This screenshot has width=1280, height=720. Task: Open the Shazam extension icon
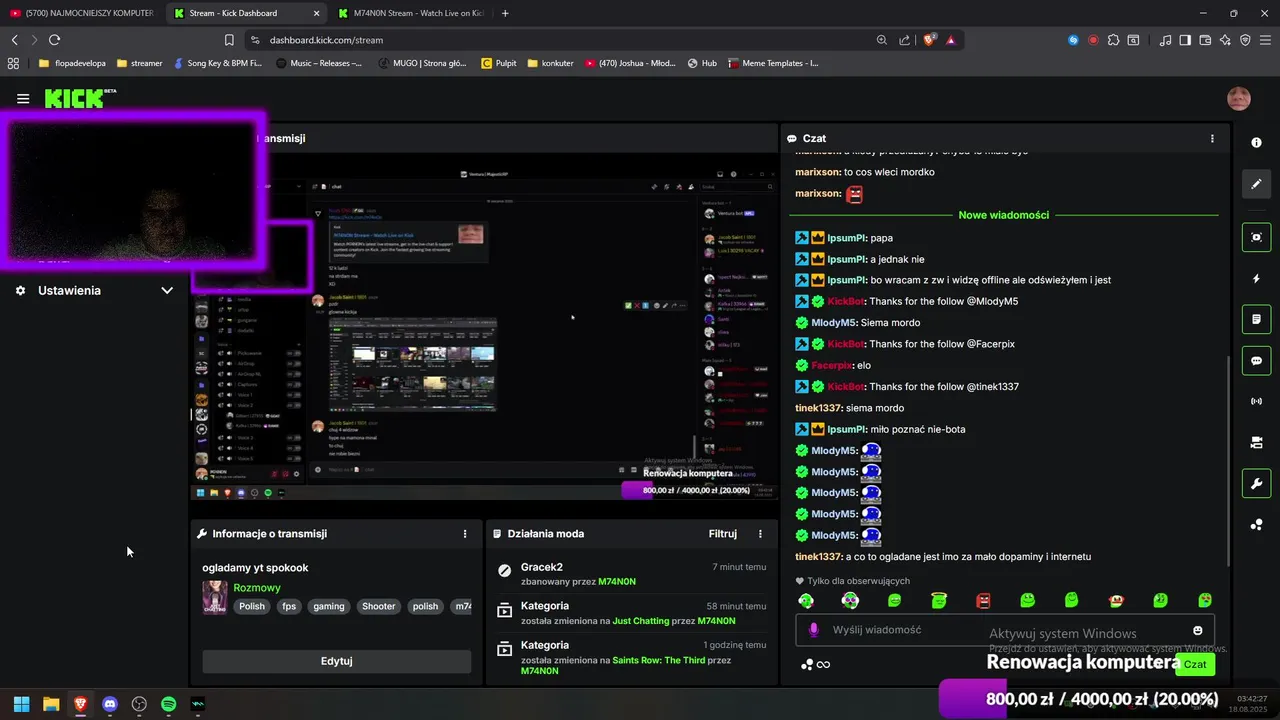(1073, 40)
